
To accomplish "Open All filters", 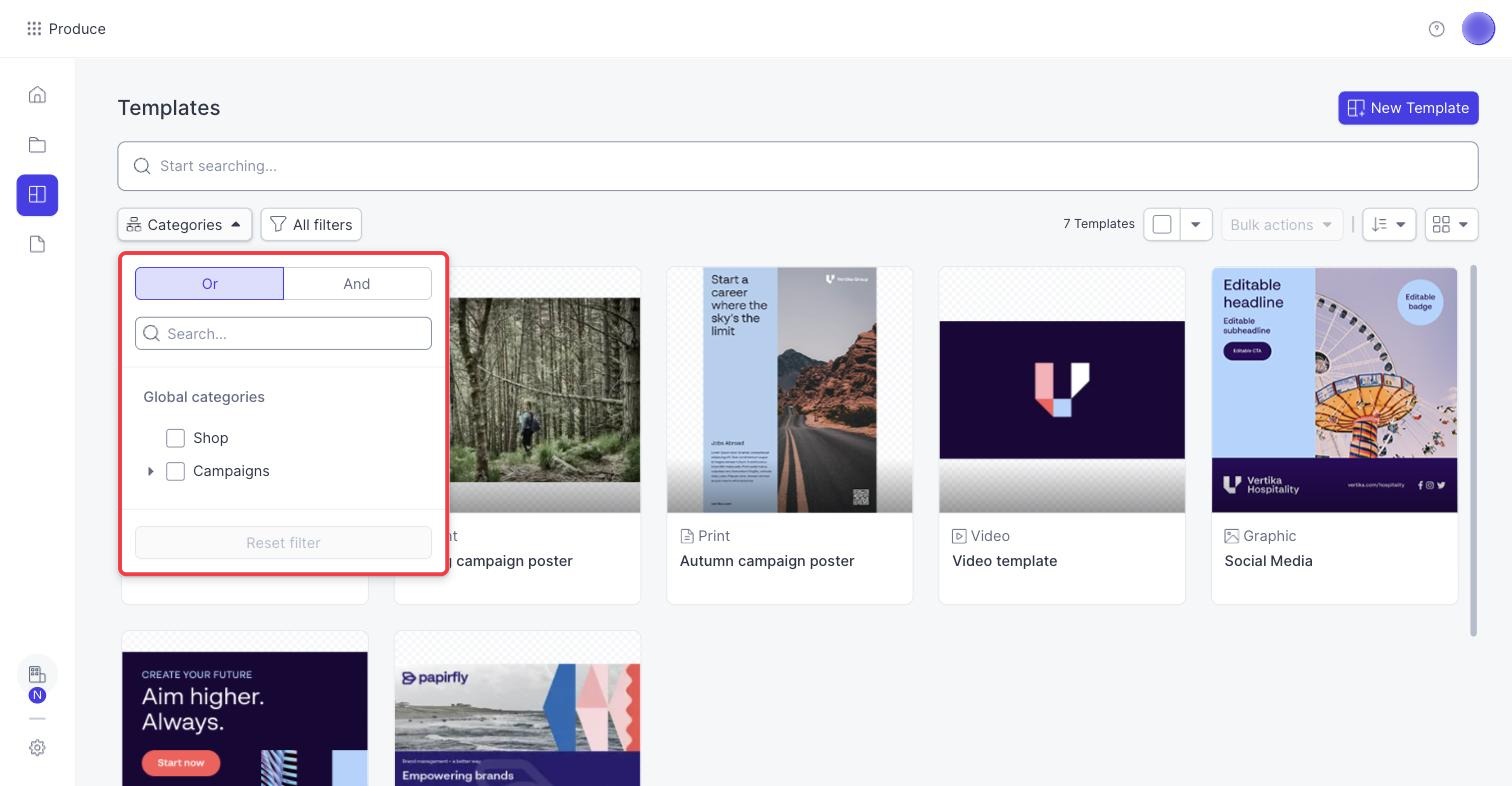I will point(311,225).
